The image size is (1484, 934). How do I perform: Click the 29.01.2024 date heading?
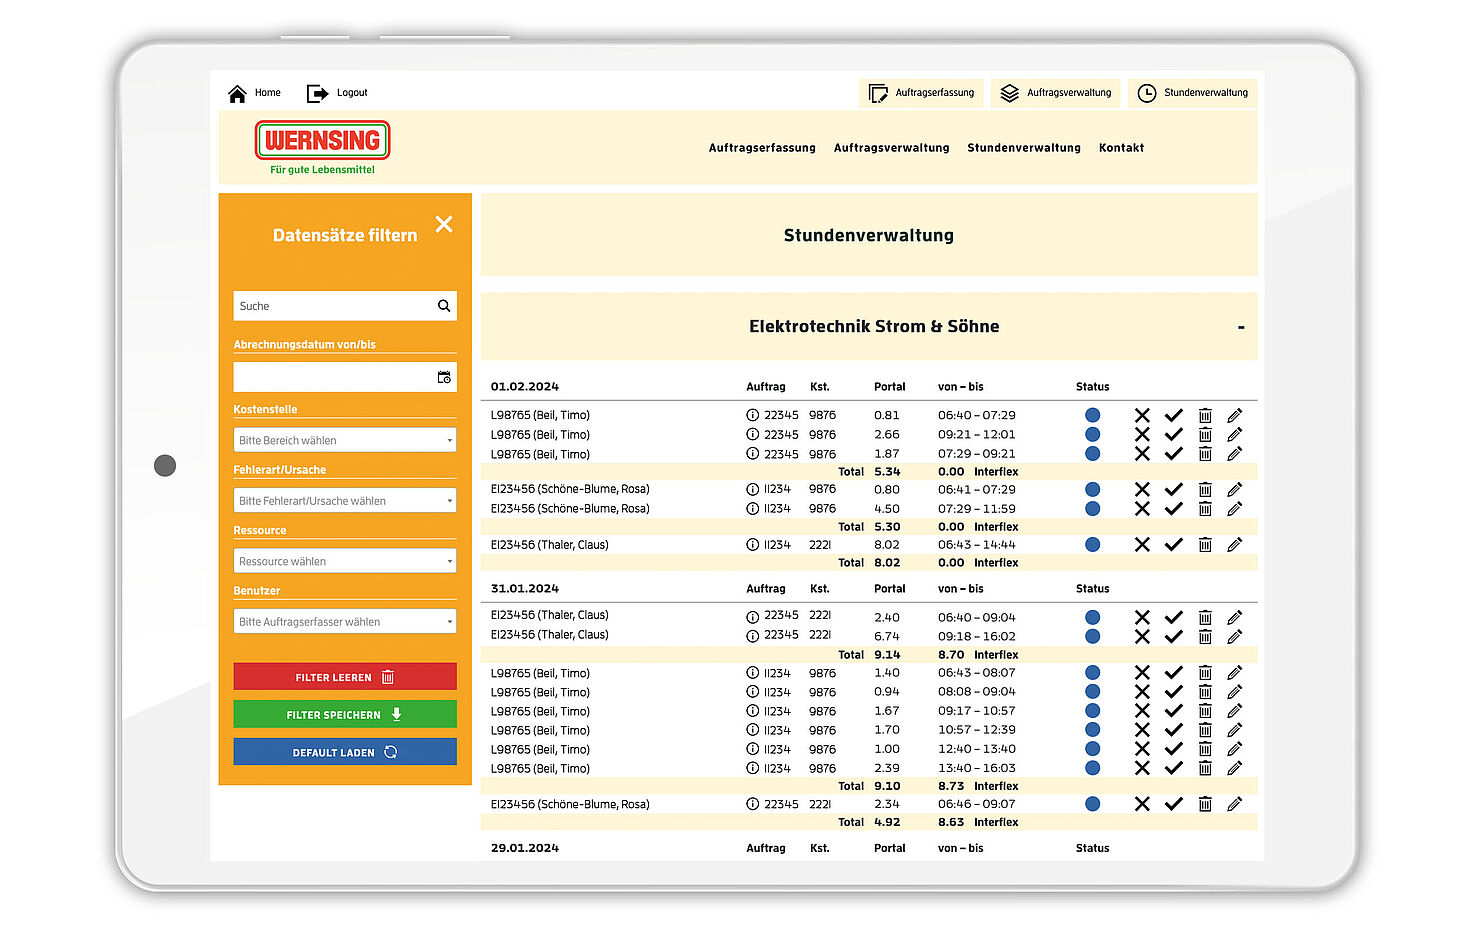(525, 848)
